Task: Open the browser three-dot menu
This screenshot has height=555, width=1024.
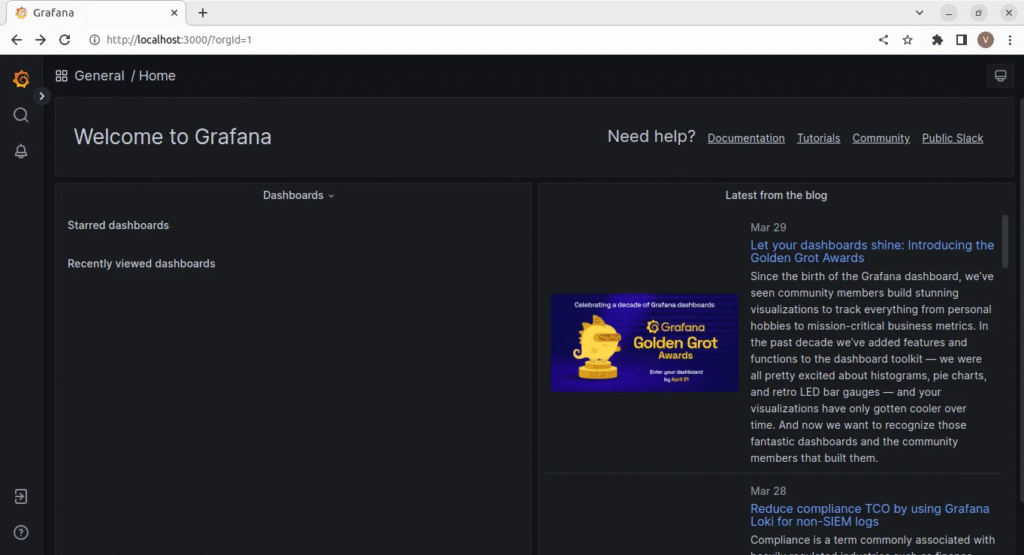Action: click(x=1010, y=40)
